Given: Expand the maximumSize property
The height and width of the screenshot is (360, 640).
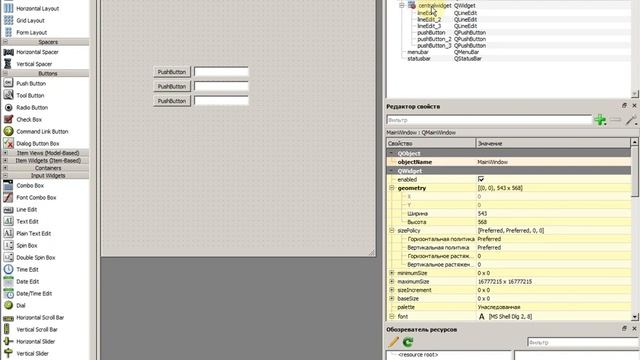Looking at the screenshot, I should [x=392, y=281].
